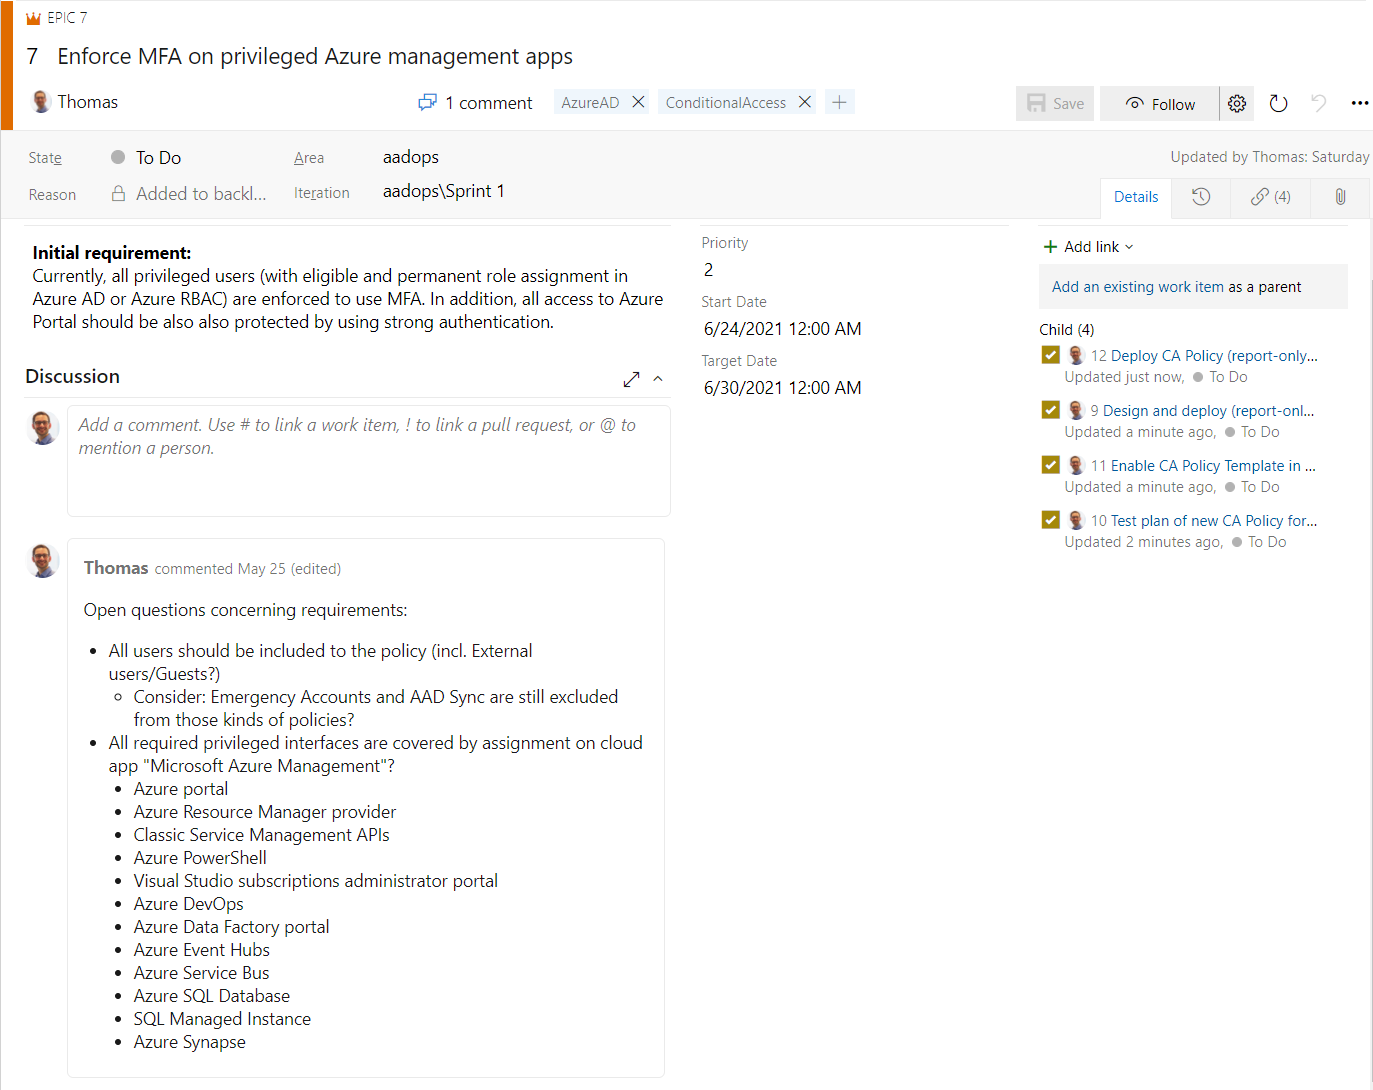
Task: Click the 'commented May 25 (edited)' timestamp
Action: coord(248,569)
